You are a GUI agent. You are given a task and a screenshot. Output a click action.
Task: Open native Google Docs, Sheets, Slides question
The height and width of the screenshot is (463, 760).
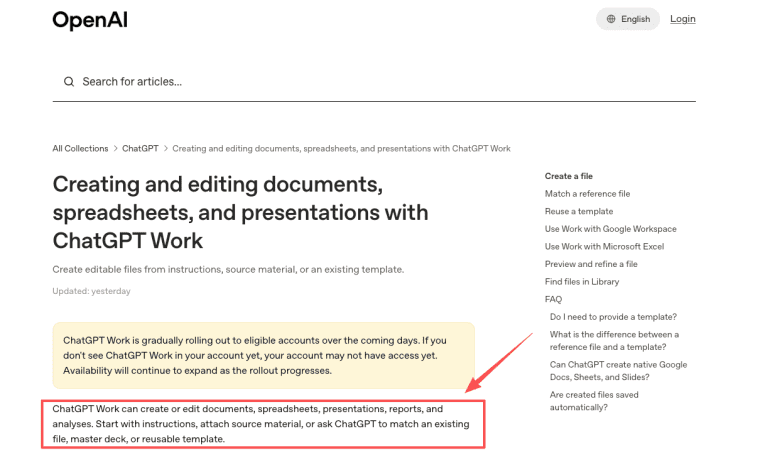(x=618, y=370)
